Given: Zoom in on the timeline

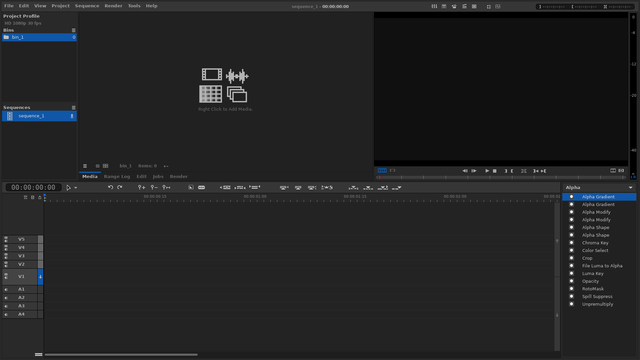Looking at the screenshot, I should point(141,187).
